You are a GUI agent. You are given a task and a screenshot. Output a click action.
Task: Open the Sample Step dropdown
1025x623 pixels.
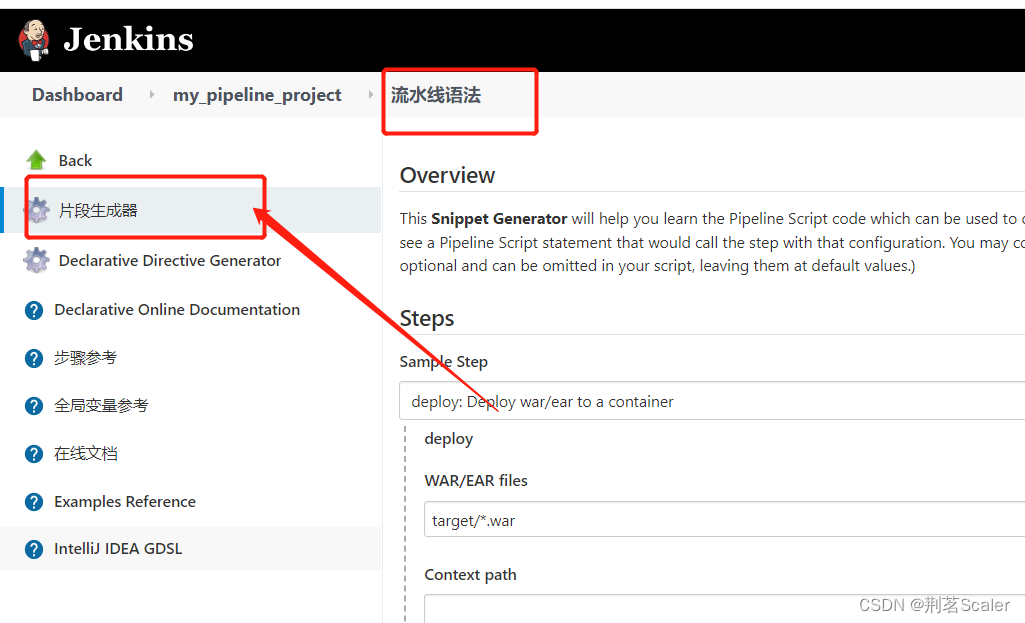[712, 401]
